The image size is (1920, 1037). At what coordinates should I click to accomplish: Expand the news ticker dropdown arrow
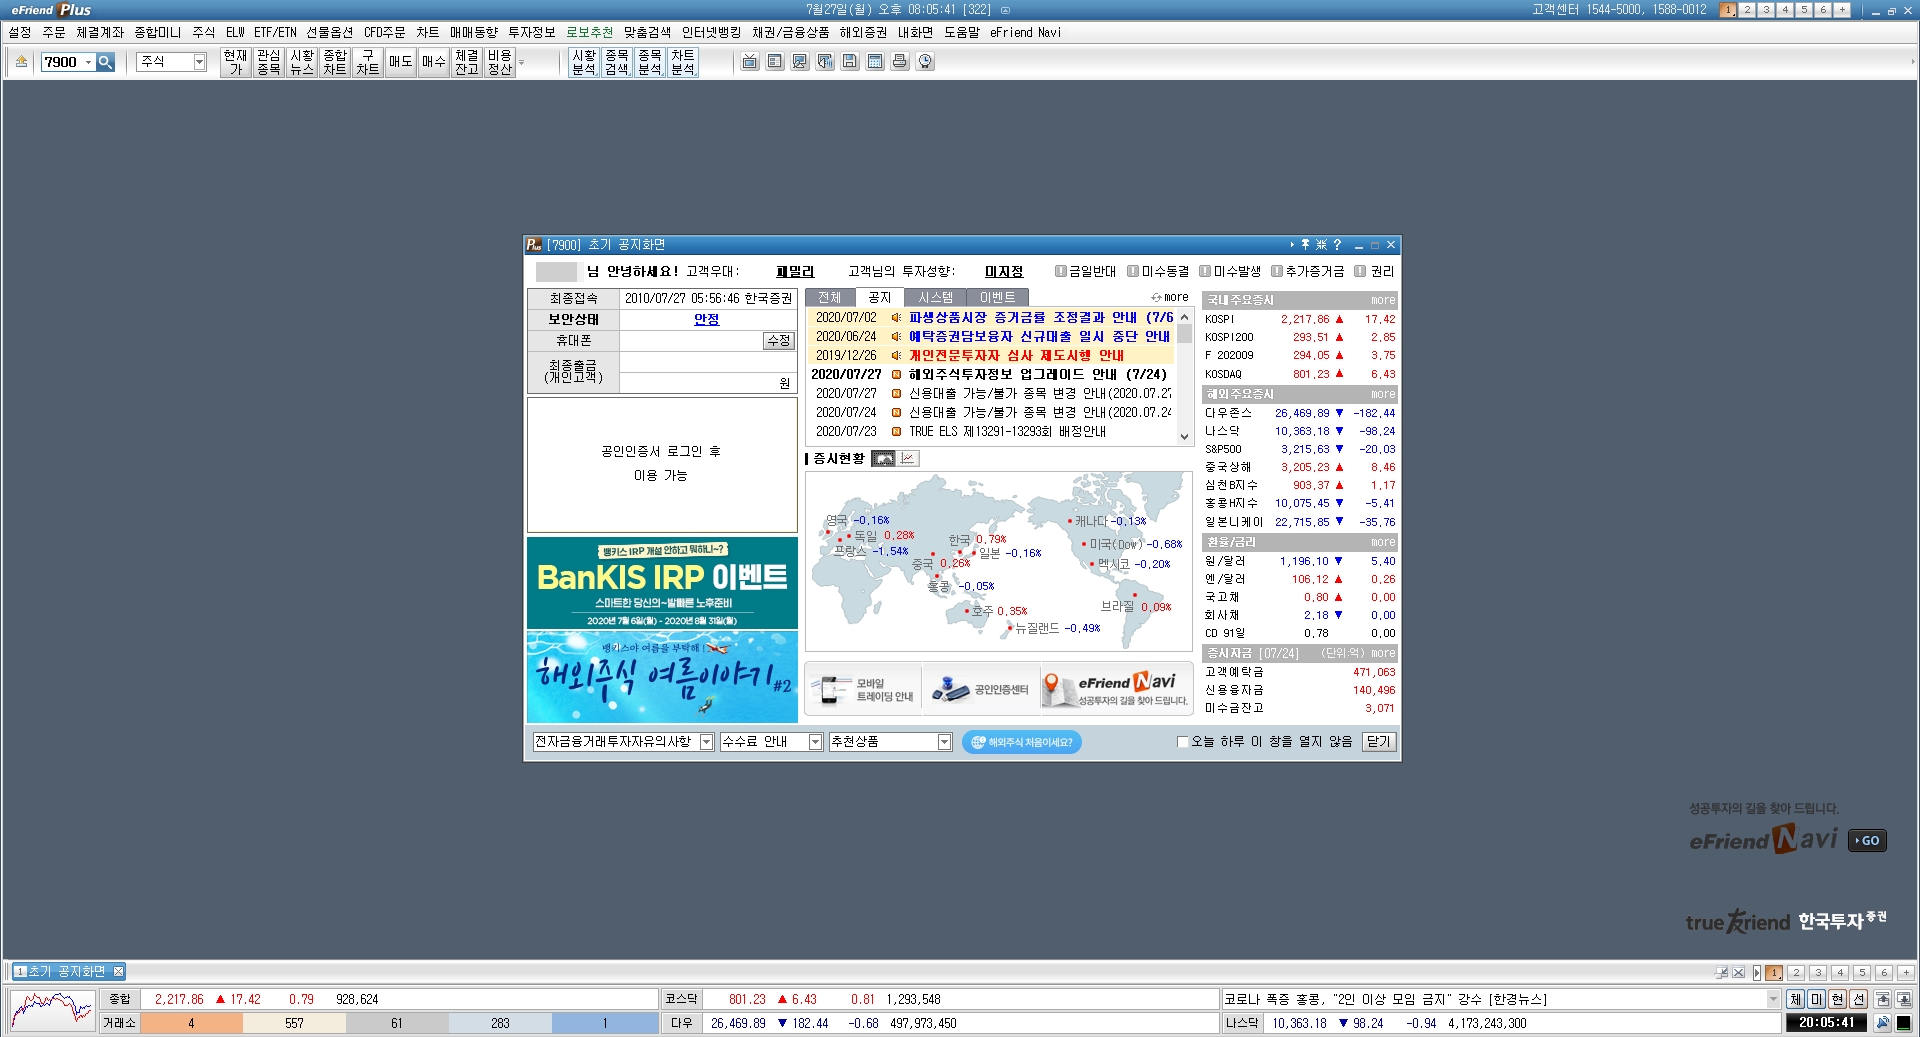point(1773,999)
